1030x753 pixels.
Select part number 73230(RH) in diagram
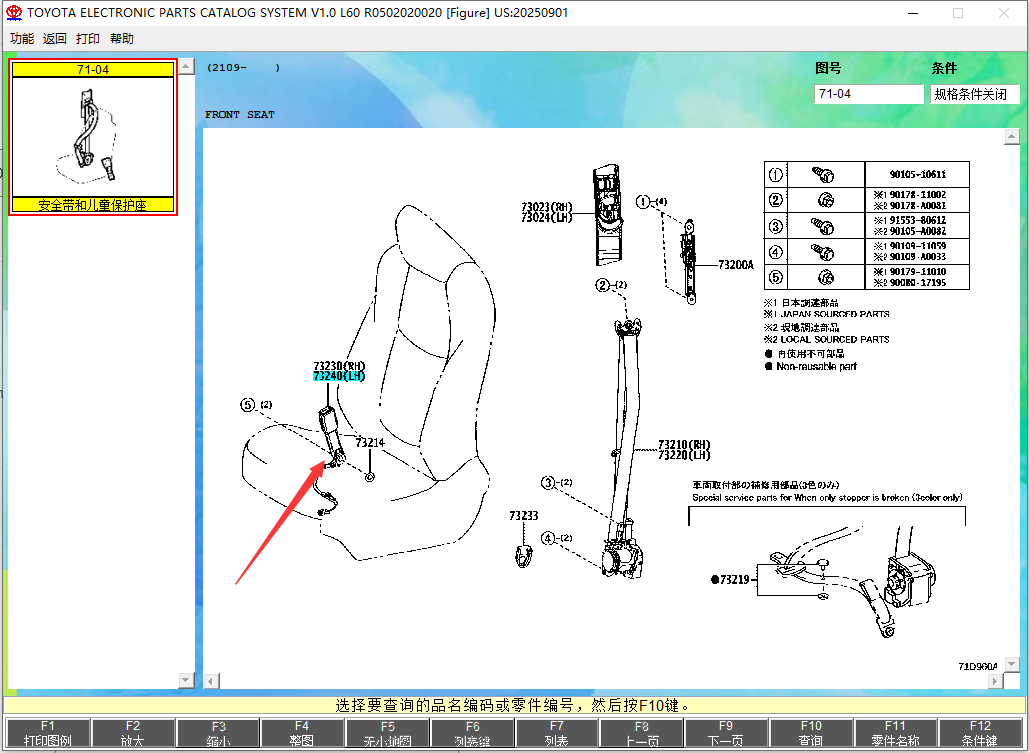[339, 366]
